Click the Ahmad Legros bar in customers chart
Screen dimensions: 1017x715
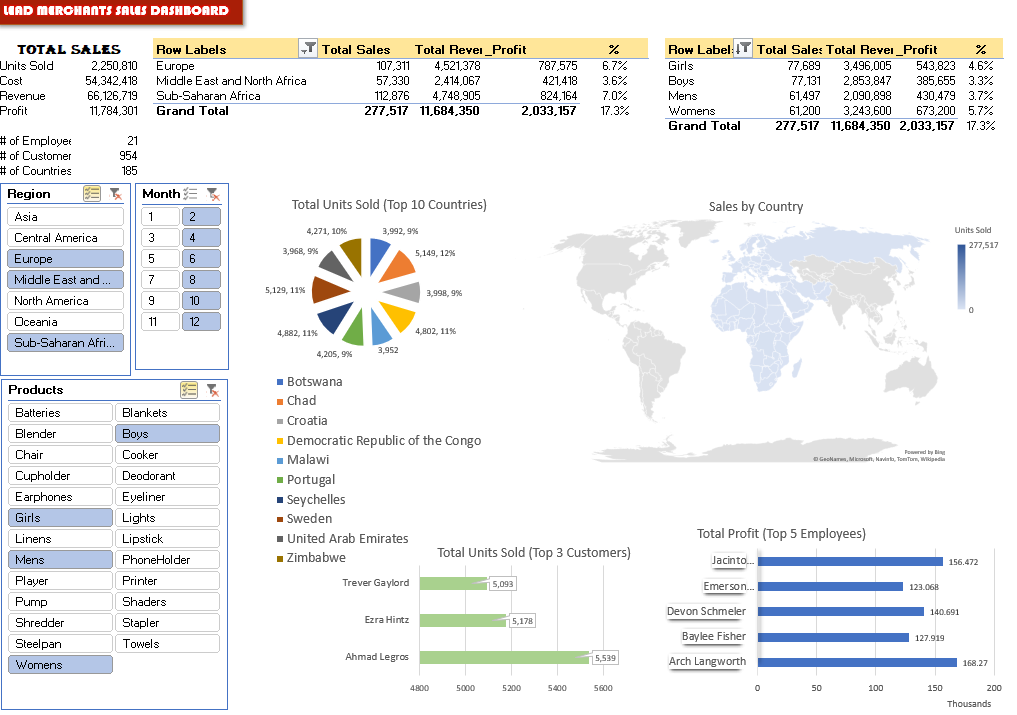pyautogui.click(x=504, y=658)
